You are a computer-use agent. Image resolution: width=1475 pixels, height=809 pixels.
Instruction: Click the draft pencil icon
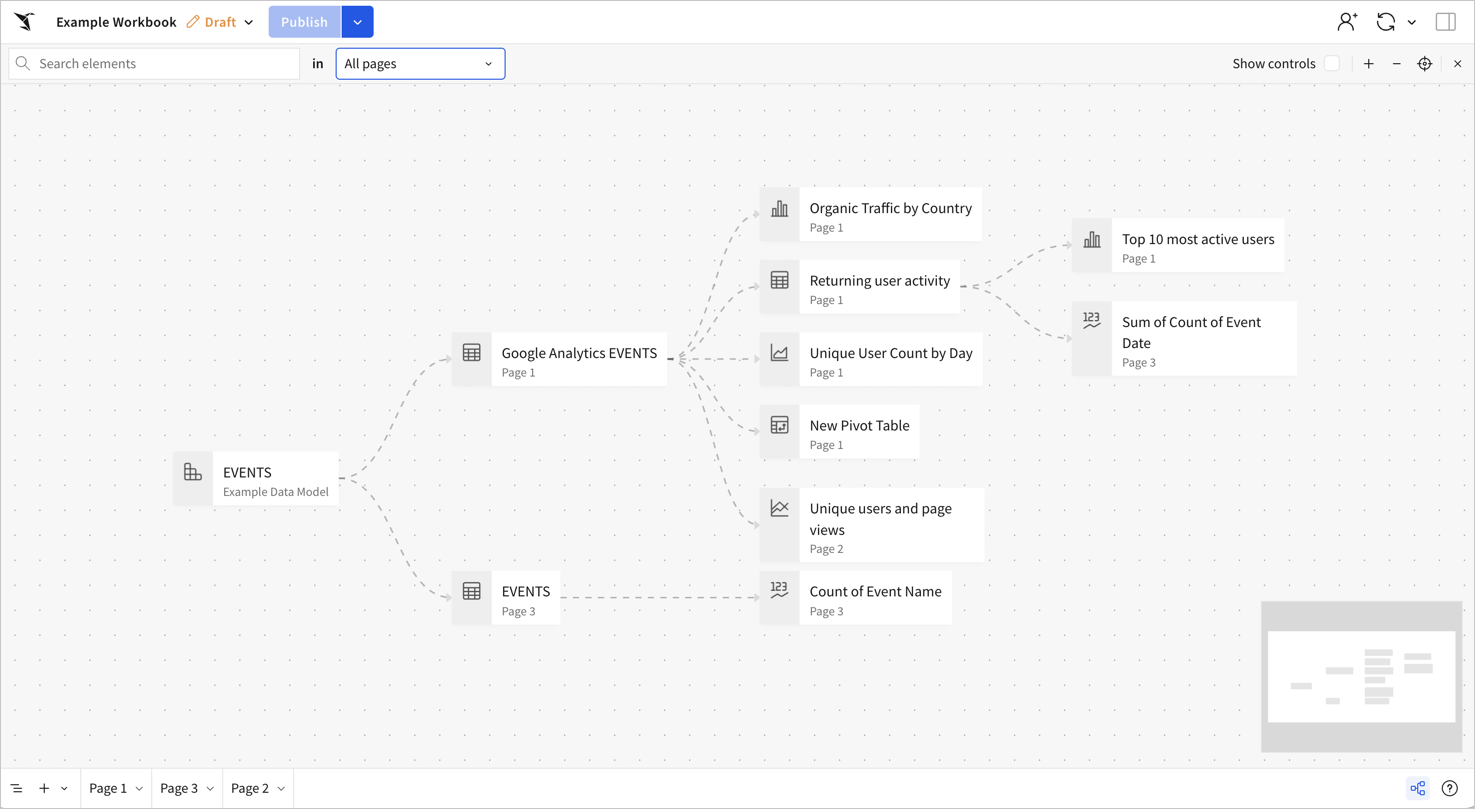point(193,22)
